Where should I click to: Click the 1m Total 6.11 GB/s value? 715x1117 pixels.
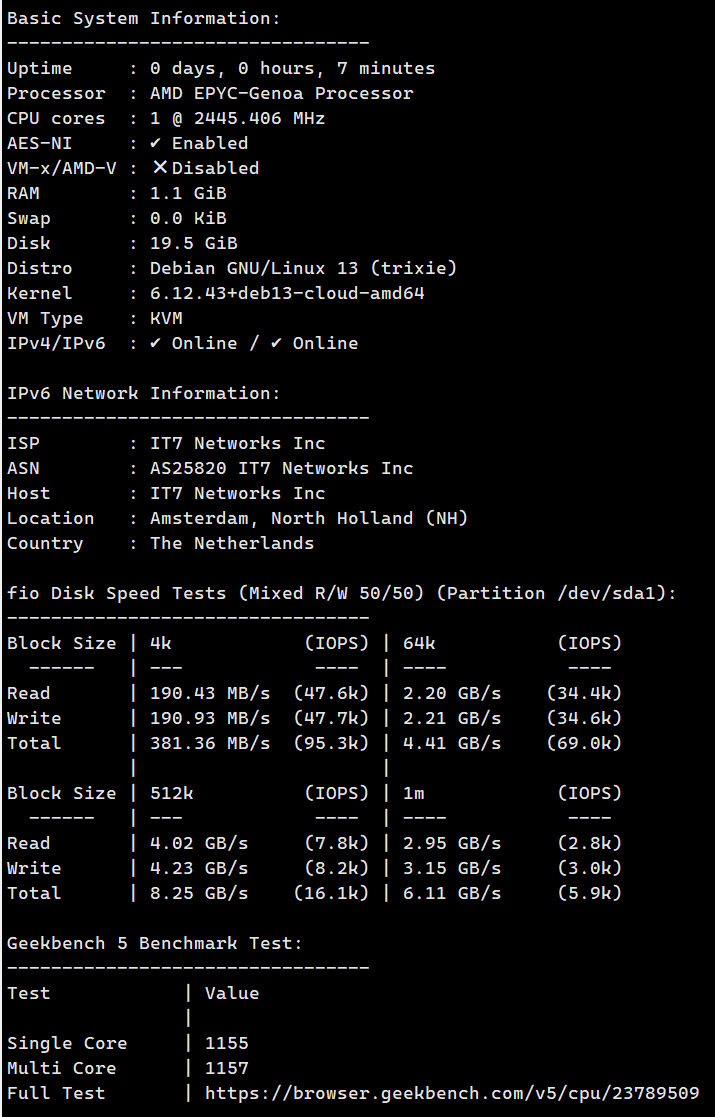tap(452, 893)
